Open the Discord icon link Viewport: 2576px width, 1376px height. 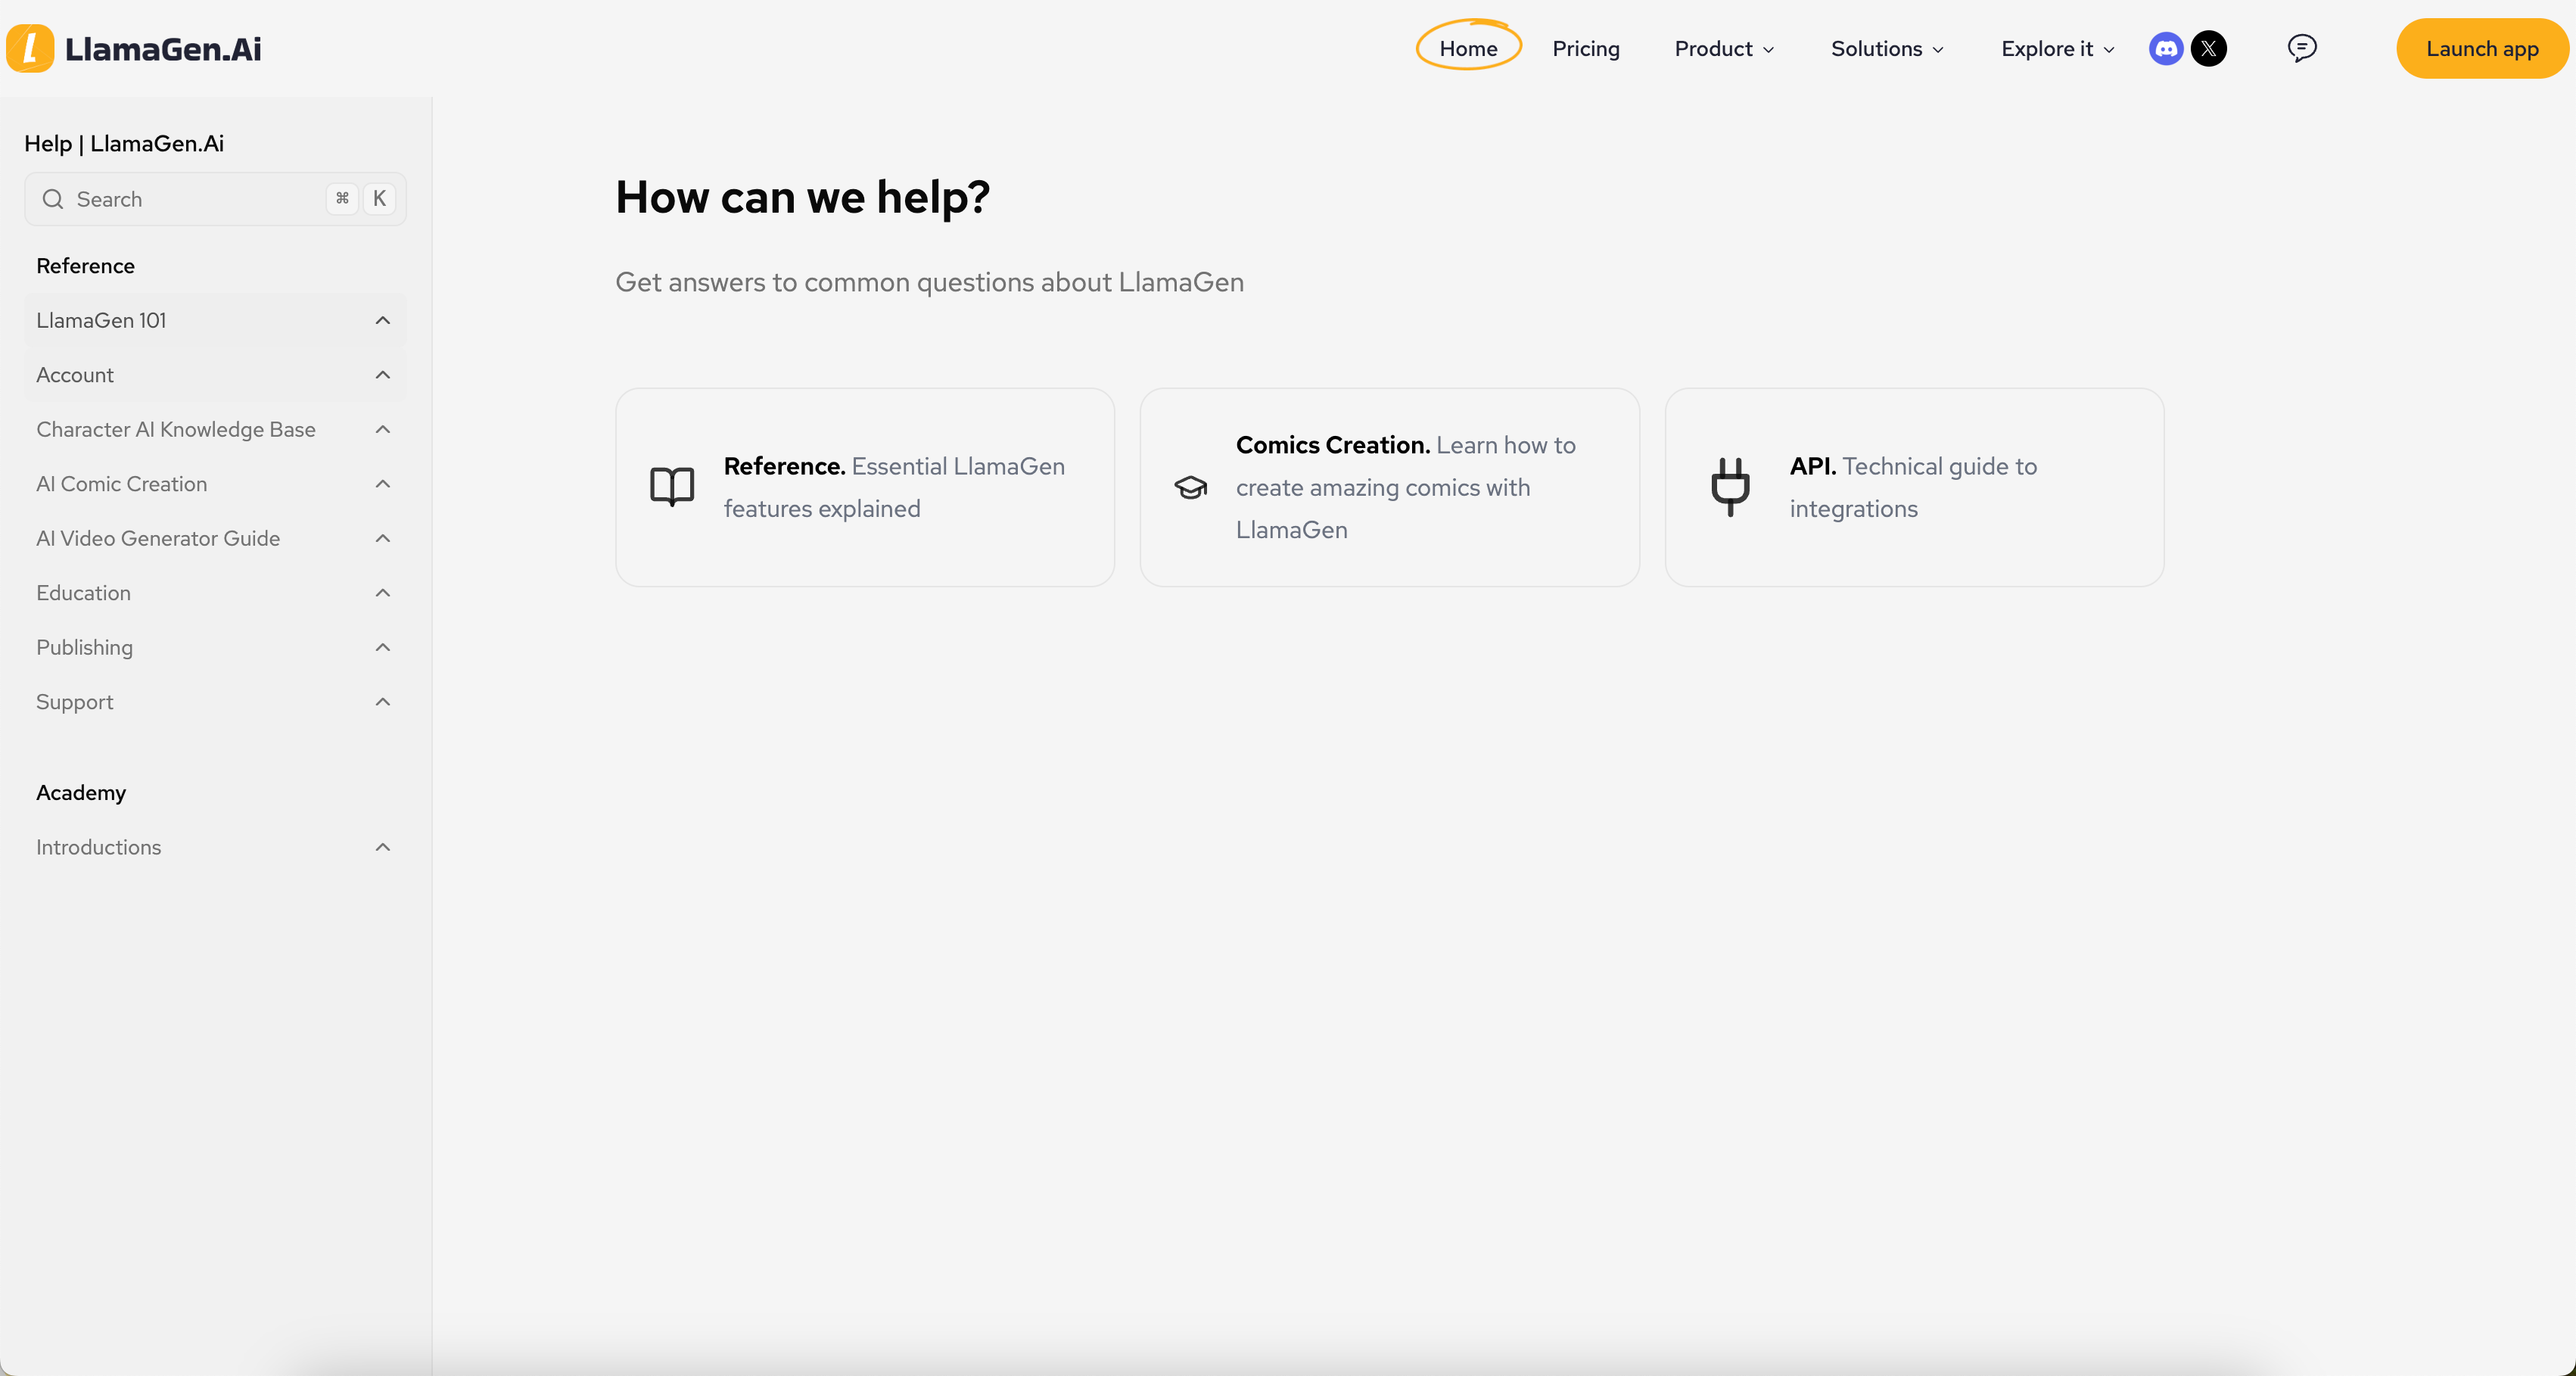[x=2166, y=48]
